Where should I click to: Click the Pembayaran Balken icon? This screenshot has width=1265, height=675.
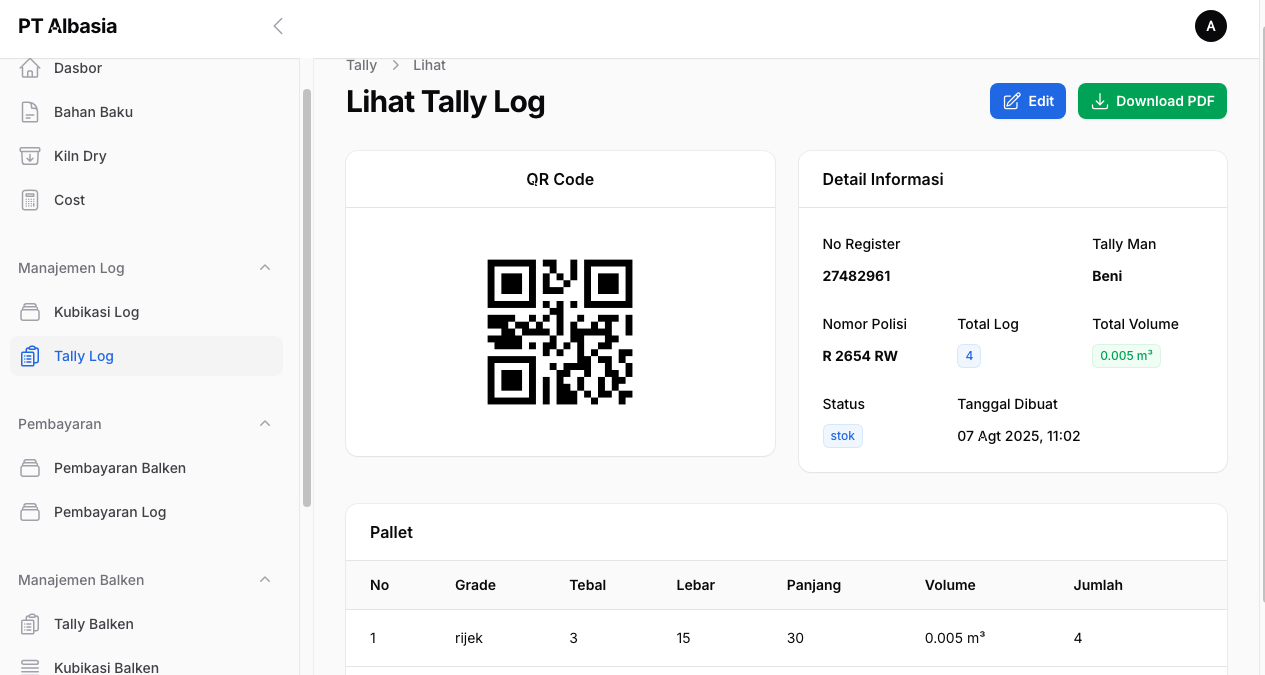30,468
